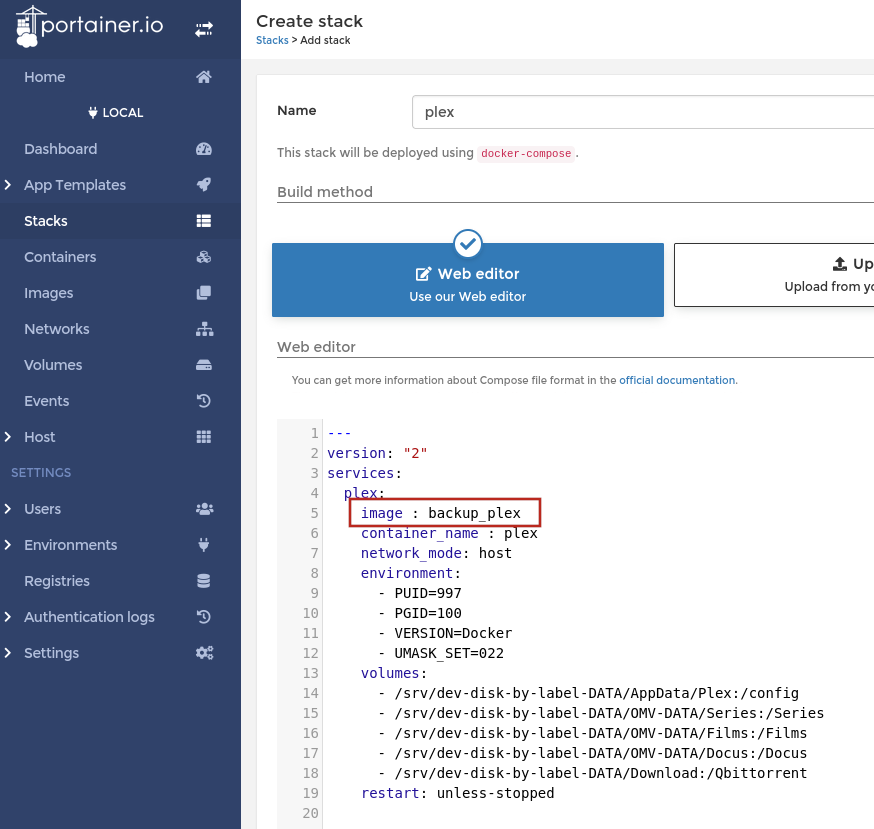Click the checkmark badge above Web editor
This screenshot has width=874, height=829.
tap(468, 244)
